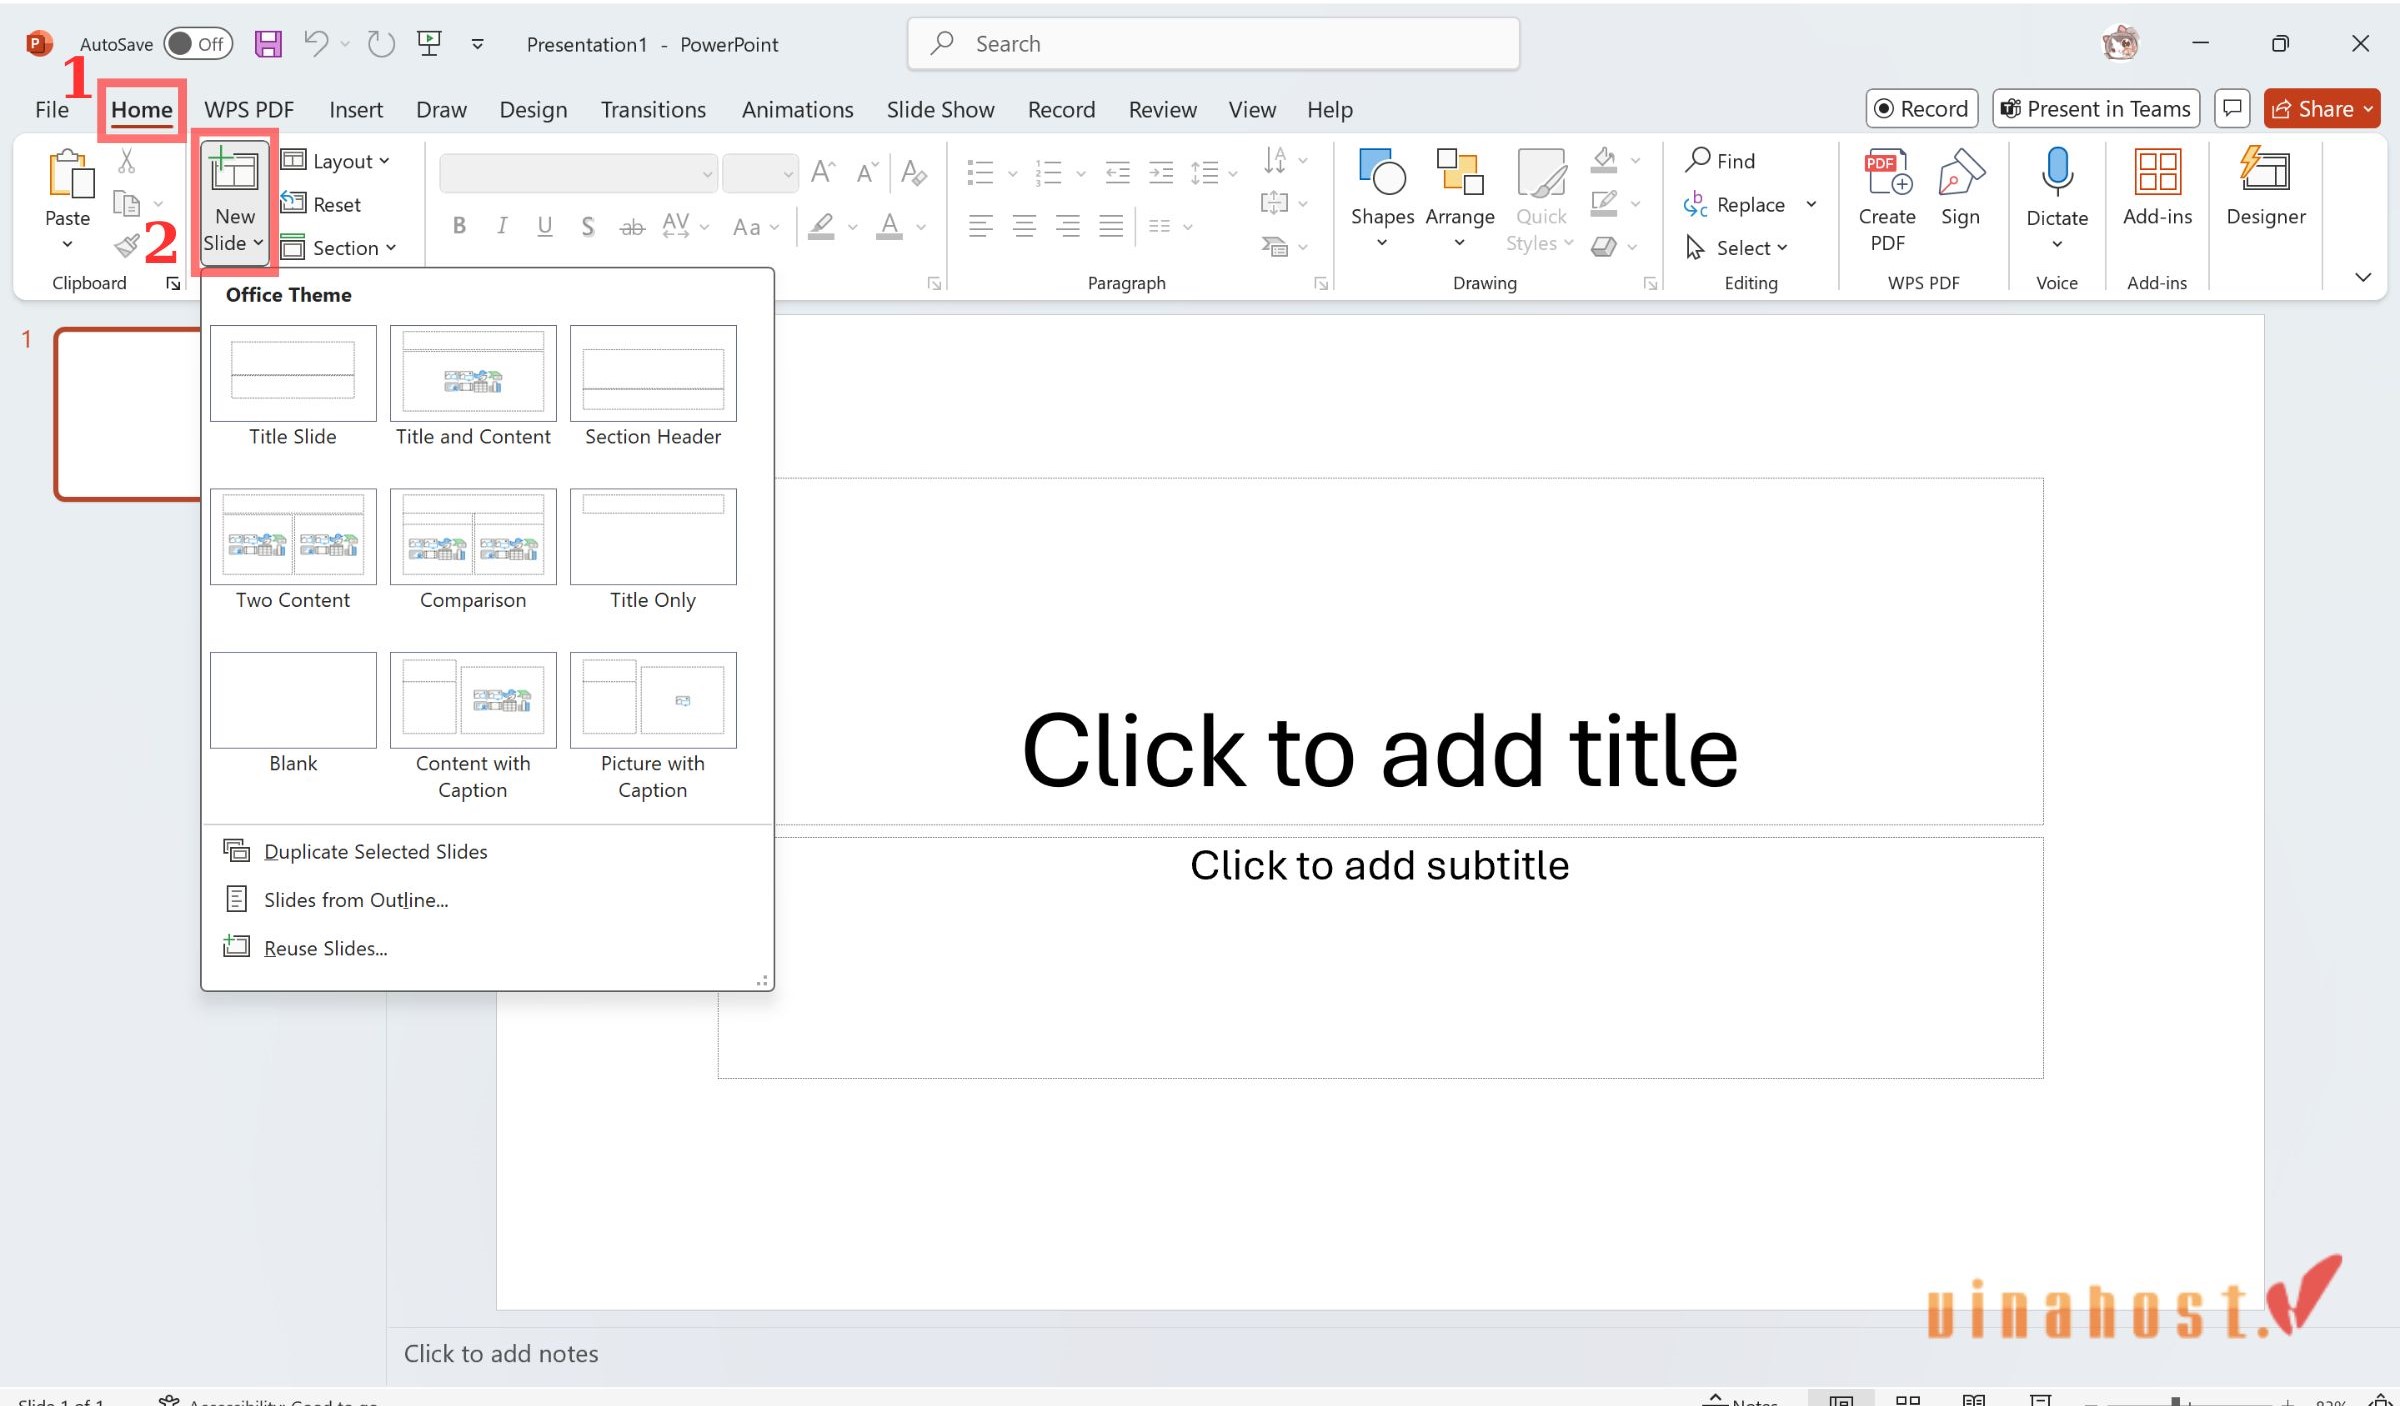Click the Sign pen icon
The image size is (2400, 1406).
pos(1960,188)
